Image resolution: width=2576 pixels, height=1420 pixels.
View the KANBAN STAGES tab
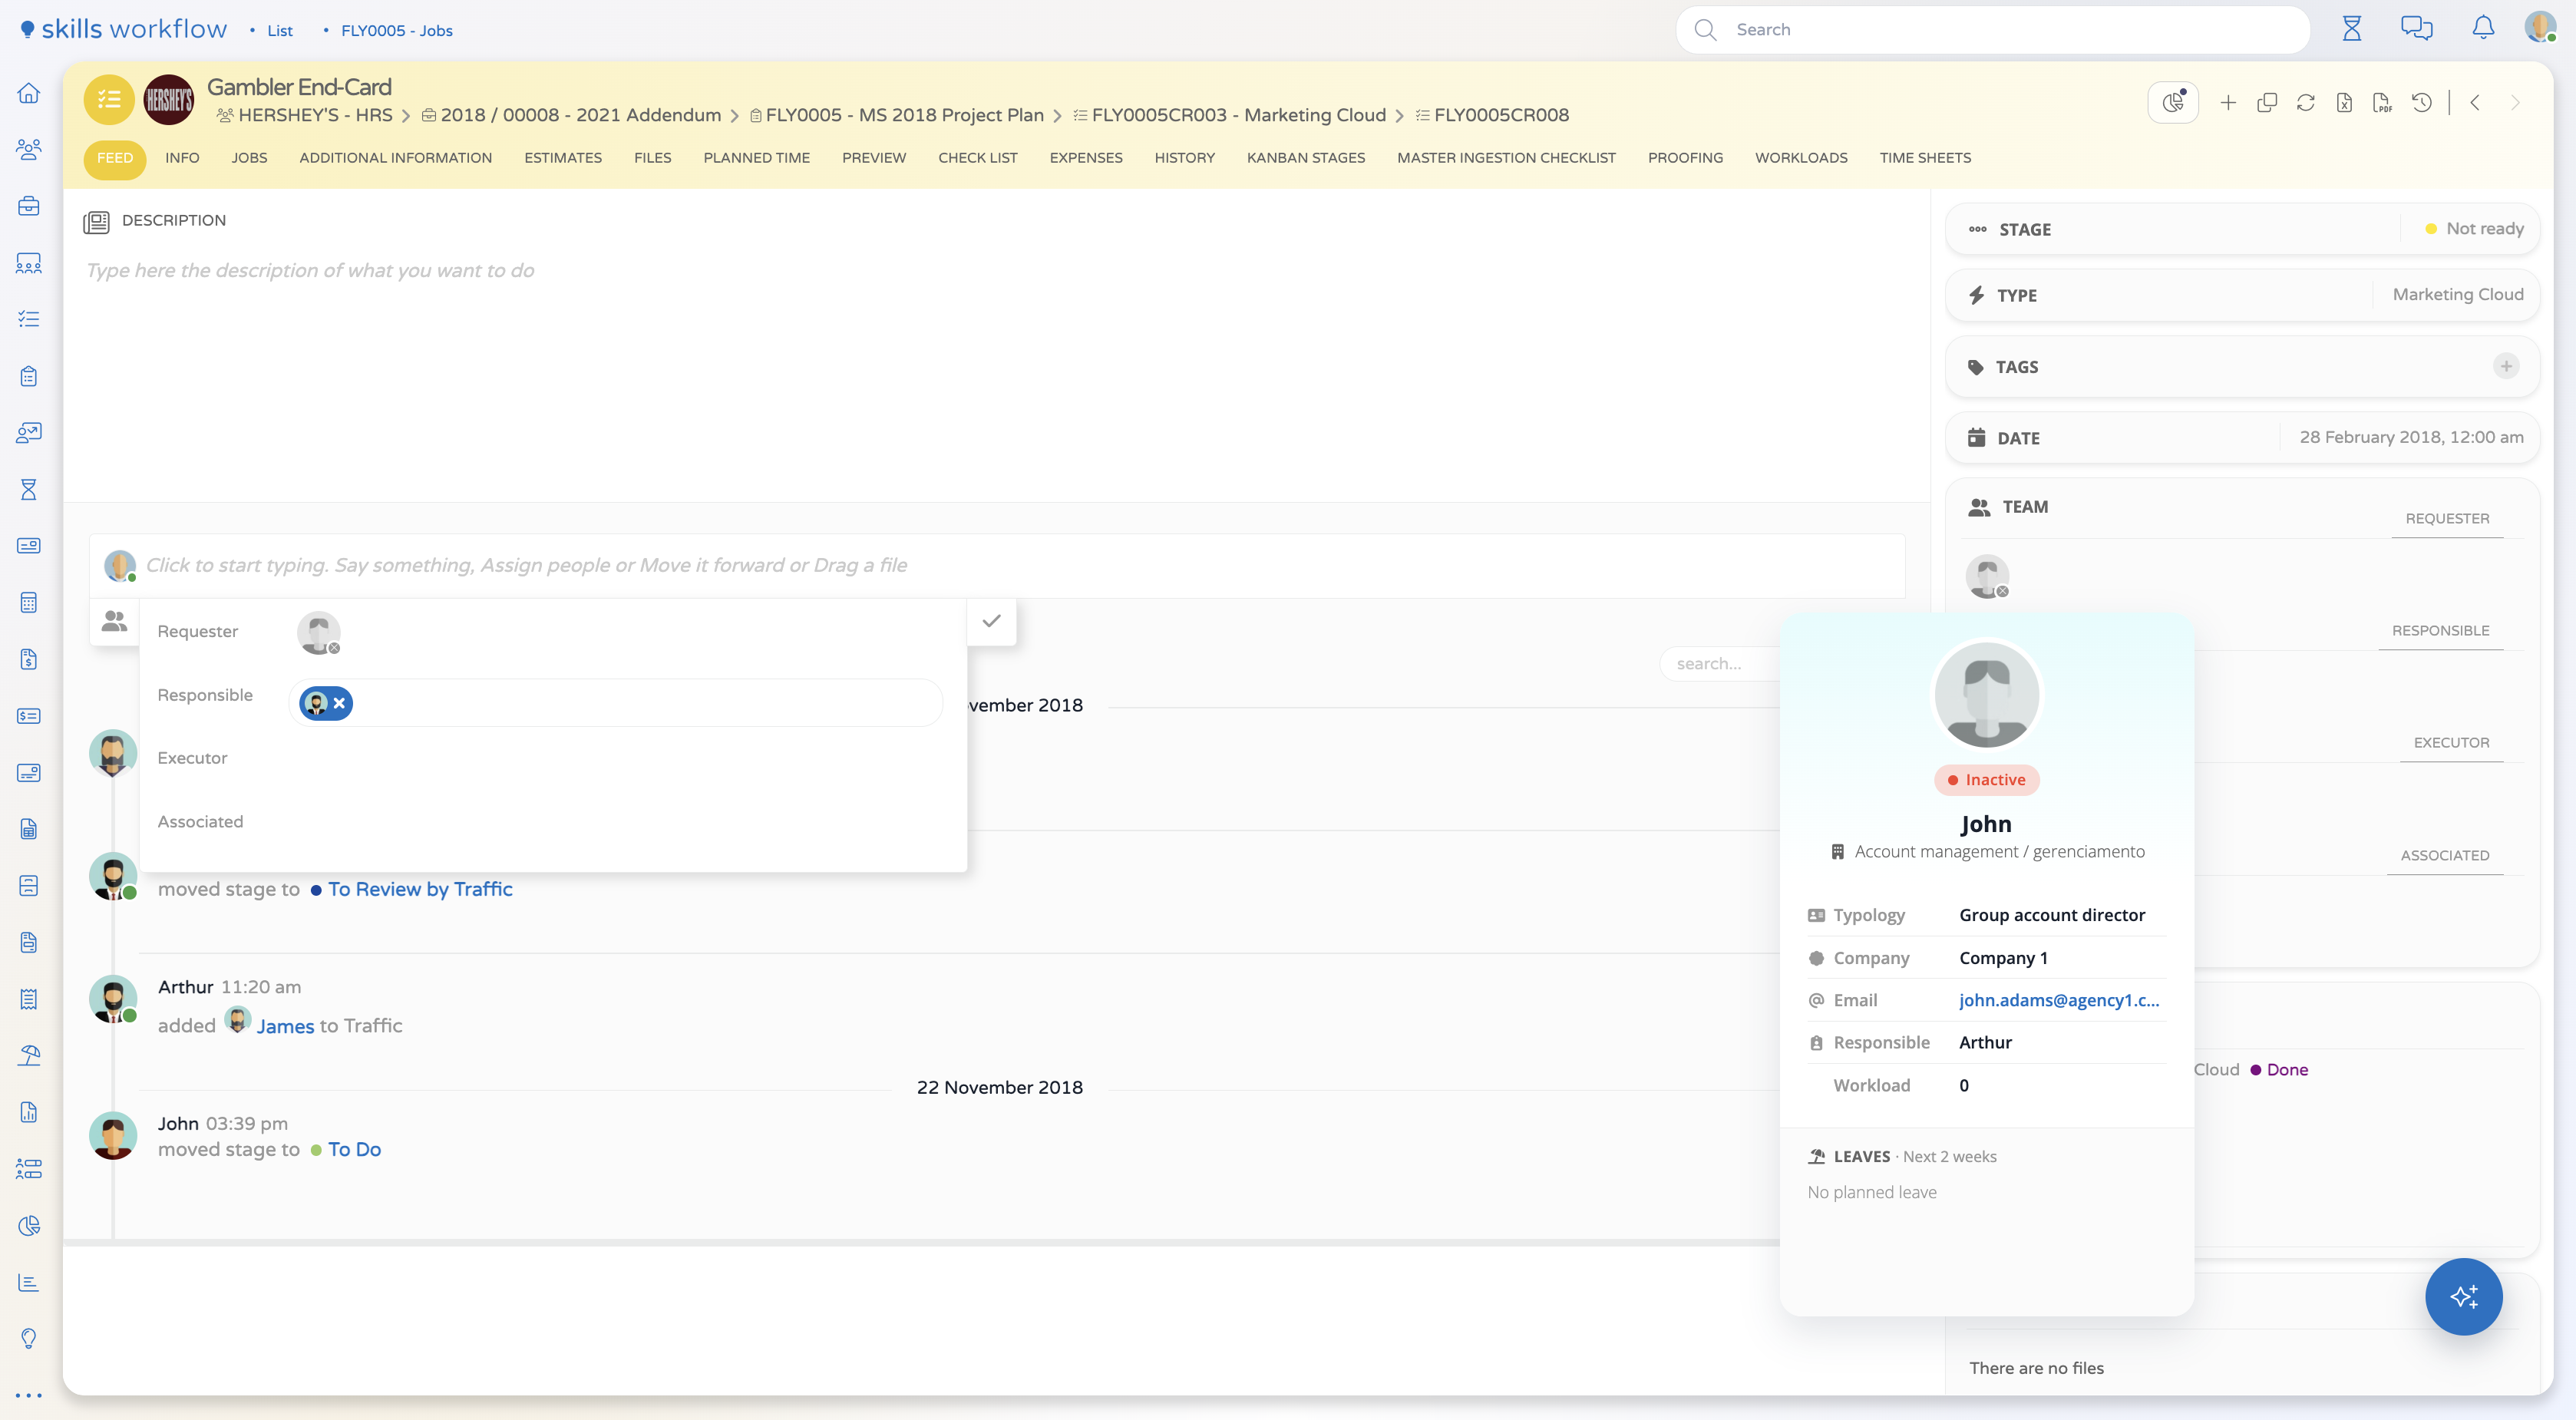1305,158
